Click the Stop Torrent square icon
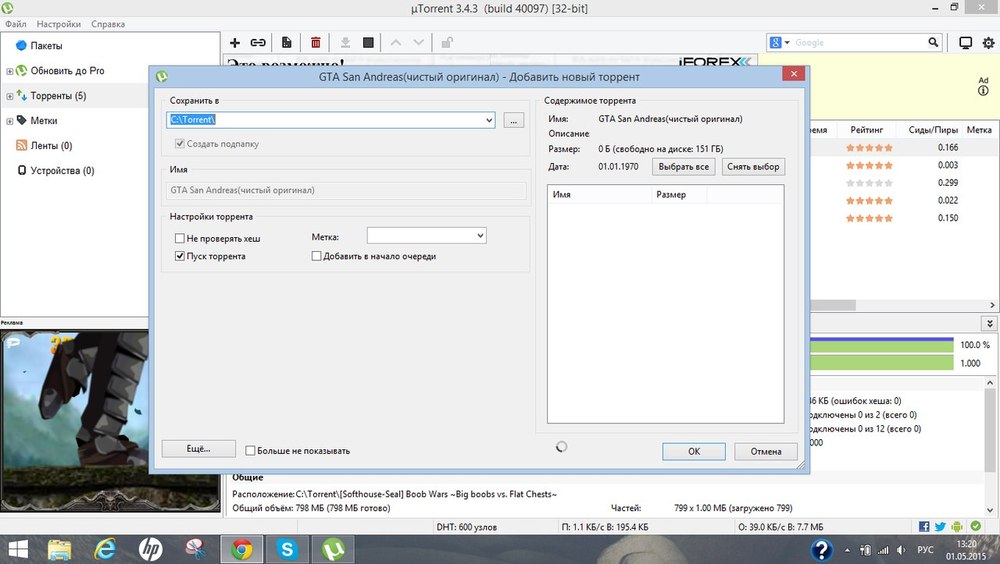The height and width of the screenshot is (564, 1000). pyautogui.click(x=368, y=43)
